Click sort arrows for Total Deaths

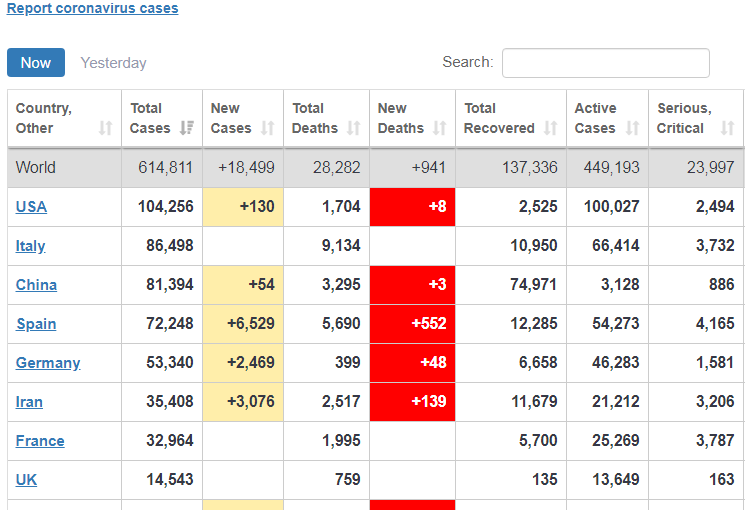(353, 128)
